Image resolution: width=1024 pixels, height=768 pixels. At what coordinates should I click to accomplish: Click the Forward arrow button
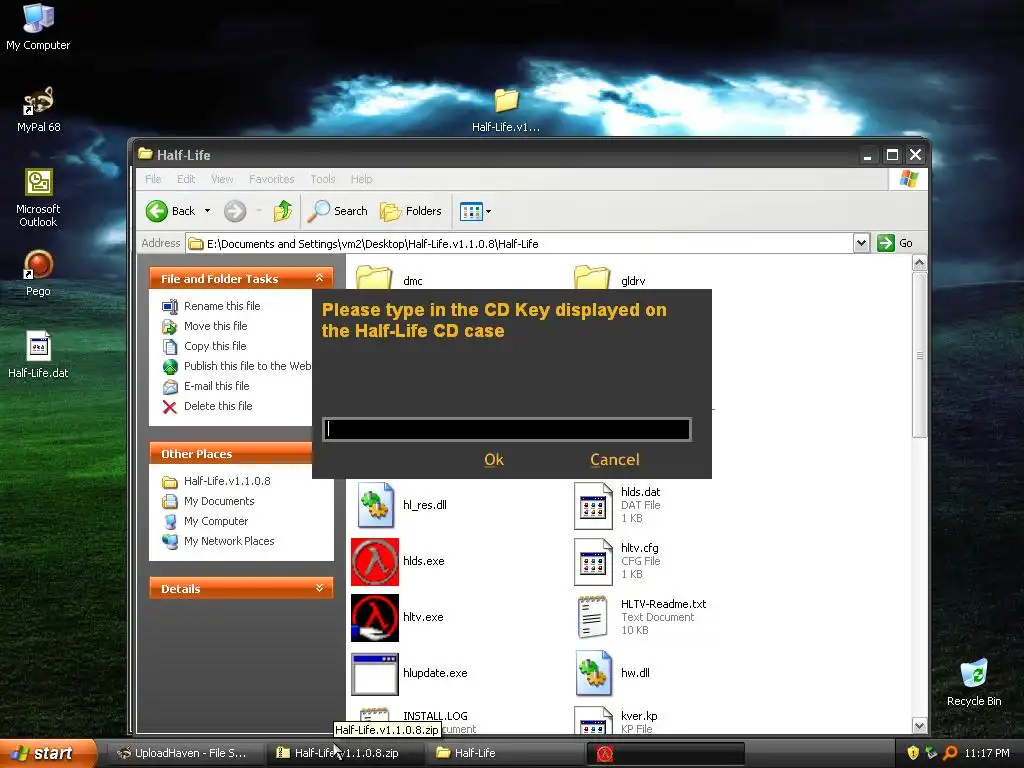[234, 211]
